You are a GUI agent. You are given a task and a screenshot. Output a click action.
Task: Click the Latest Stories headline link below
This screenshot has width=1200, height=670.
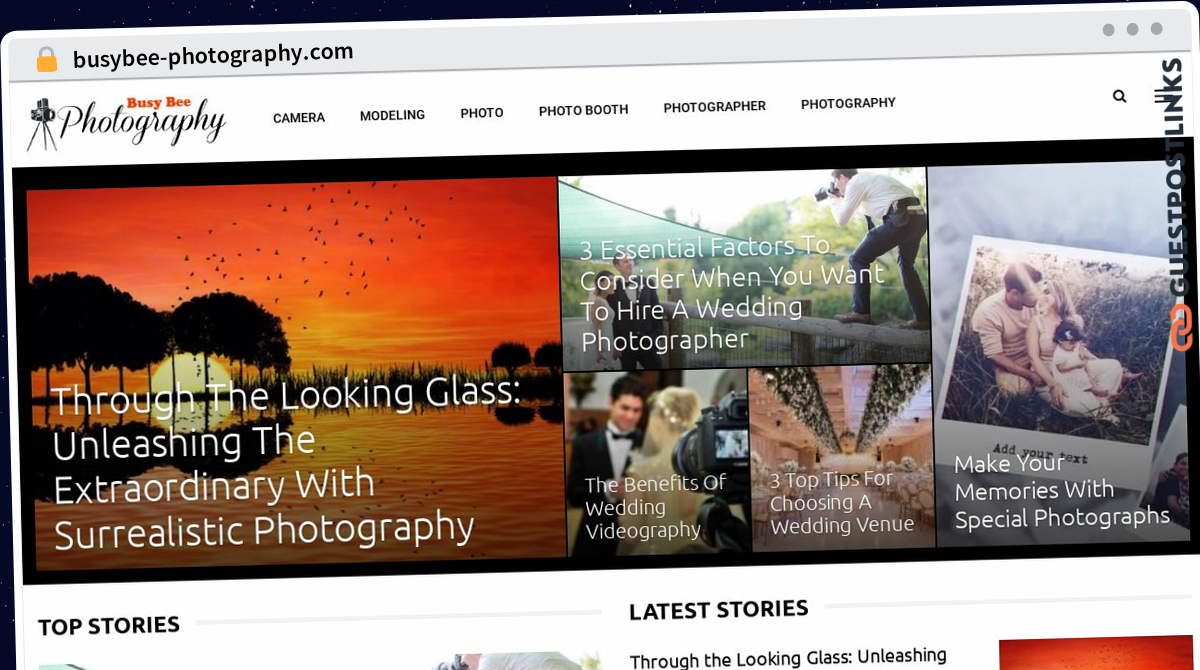click(788, 658)
